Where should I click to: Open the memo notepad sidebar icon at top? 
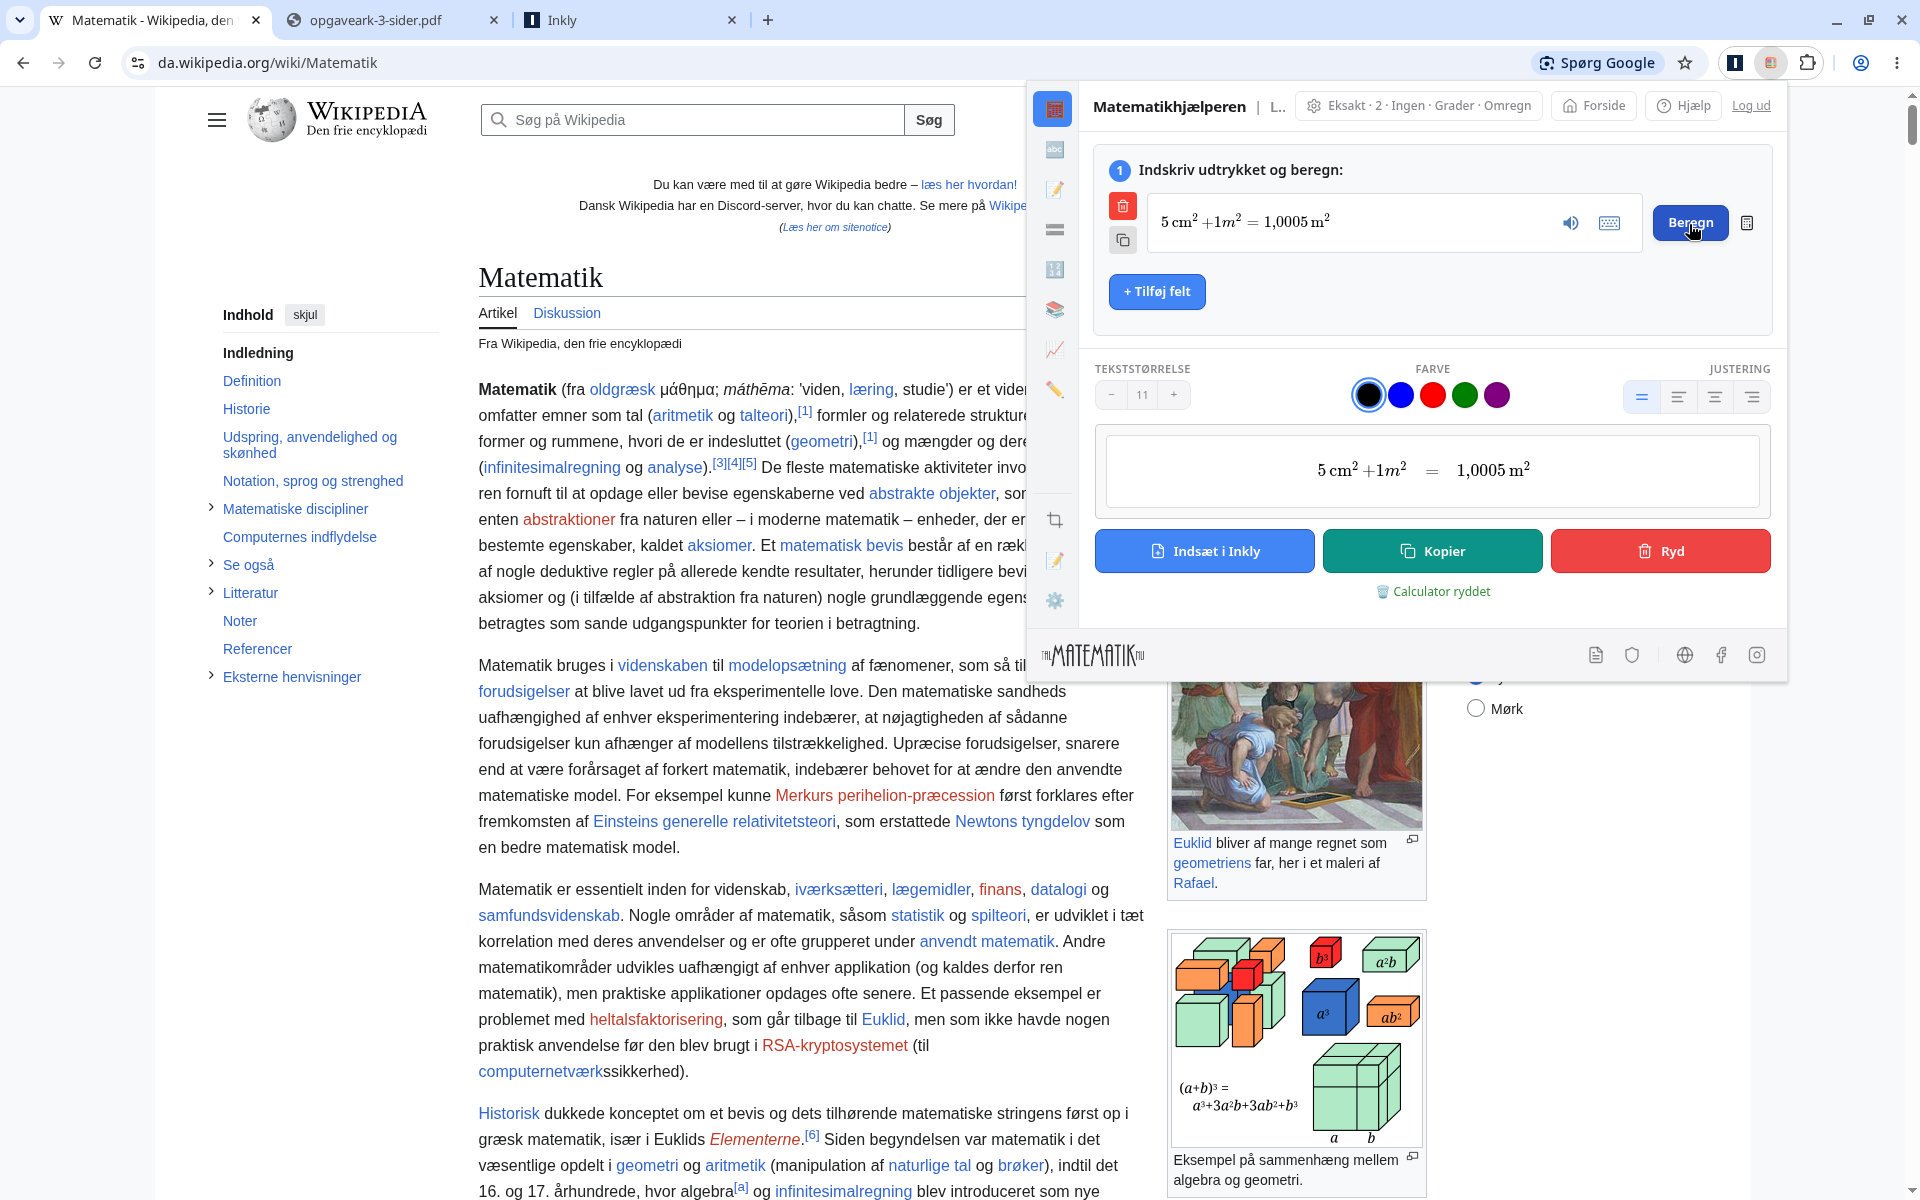tap(1054, 190)
